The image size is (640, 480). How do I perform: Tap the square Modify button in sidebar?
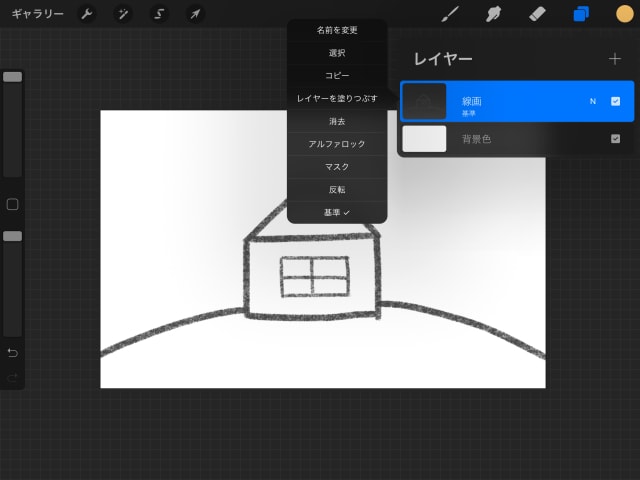[x=13, y=204]
